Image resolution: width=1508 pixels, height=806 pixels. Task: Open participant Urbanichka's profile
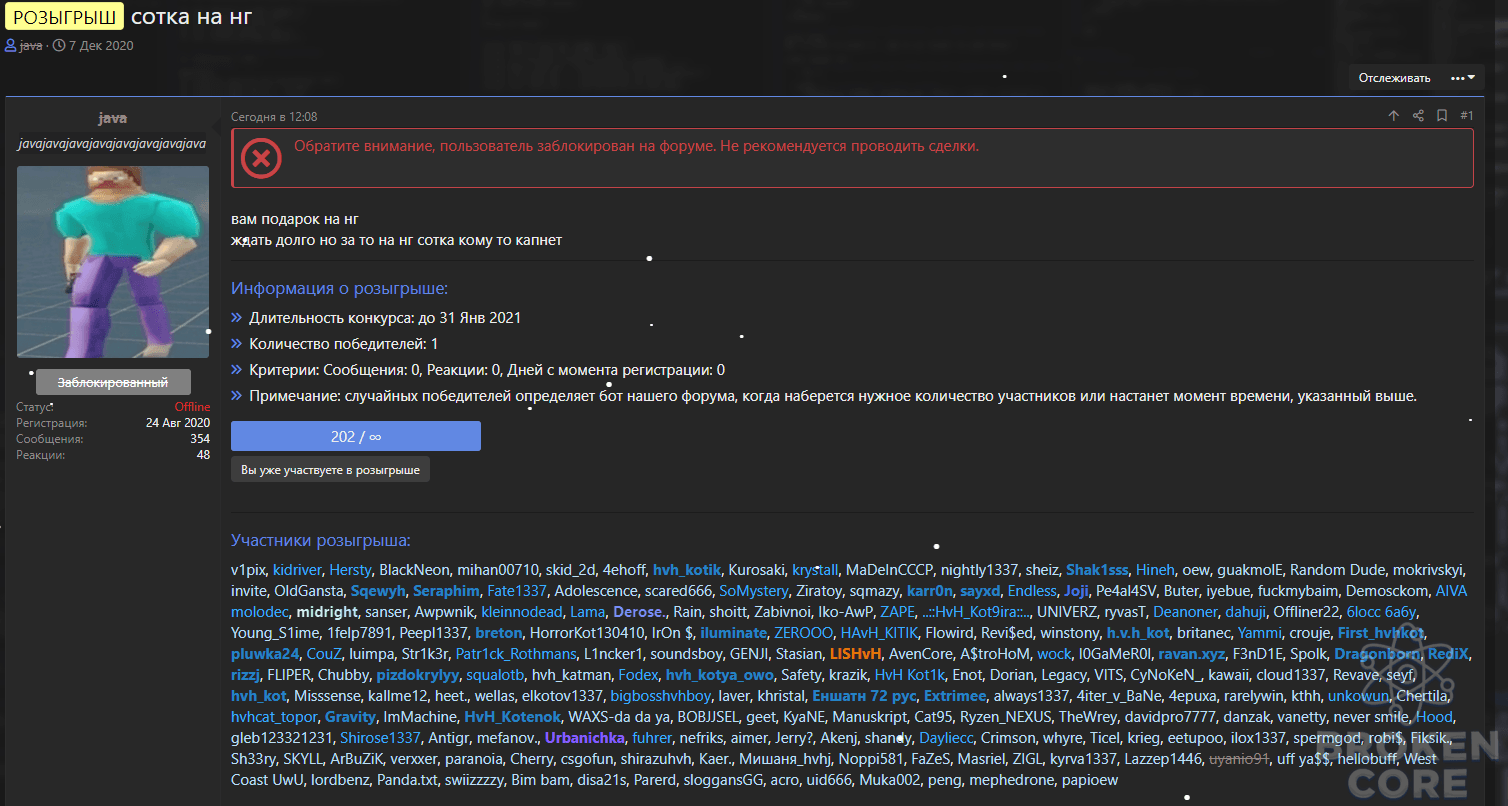click(585, 738)
